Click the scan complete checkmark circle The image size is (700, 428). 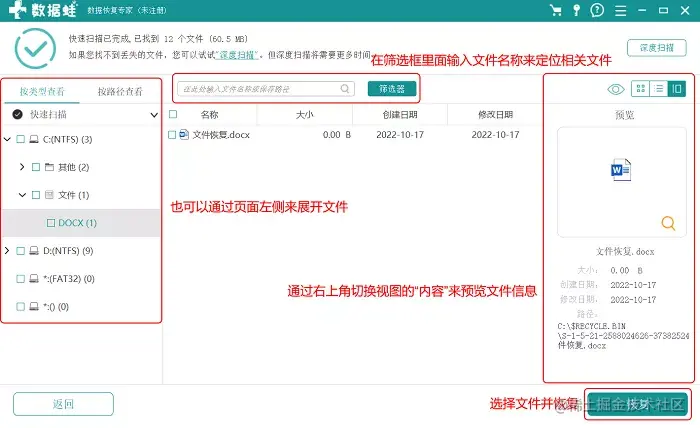tap(35, 48)
